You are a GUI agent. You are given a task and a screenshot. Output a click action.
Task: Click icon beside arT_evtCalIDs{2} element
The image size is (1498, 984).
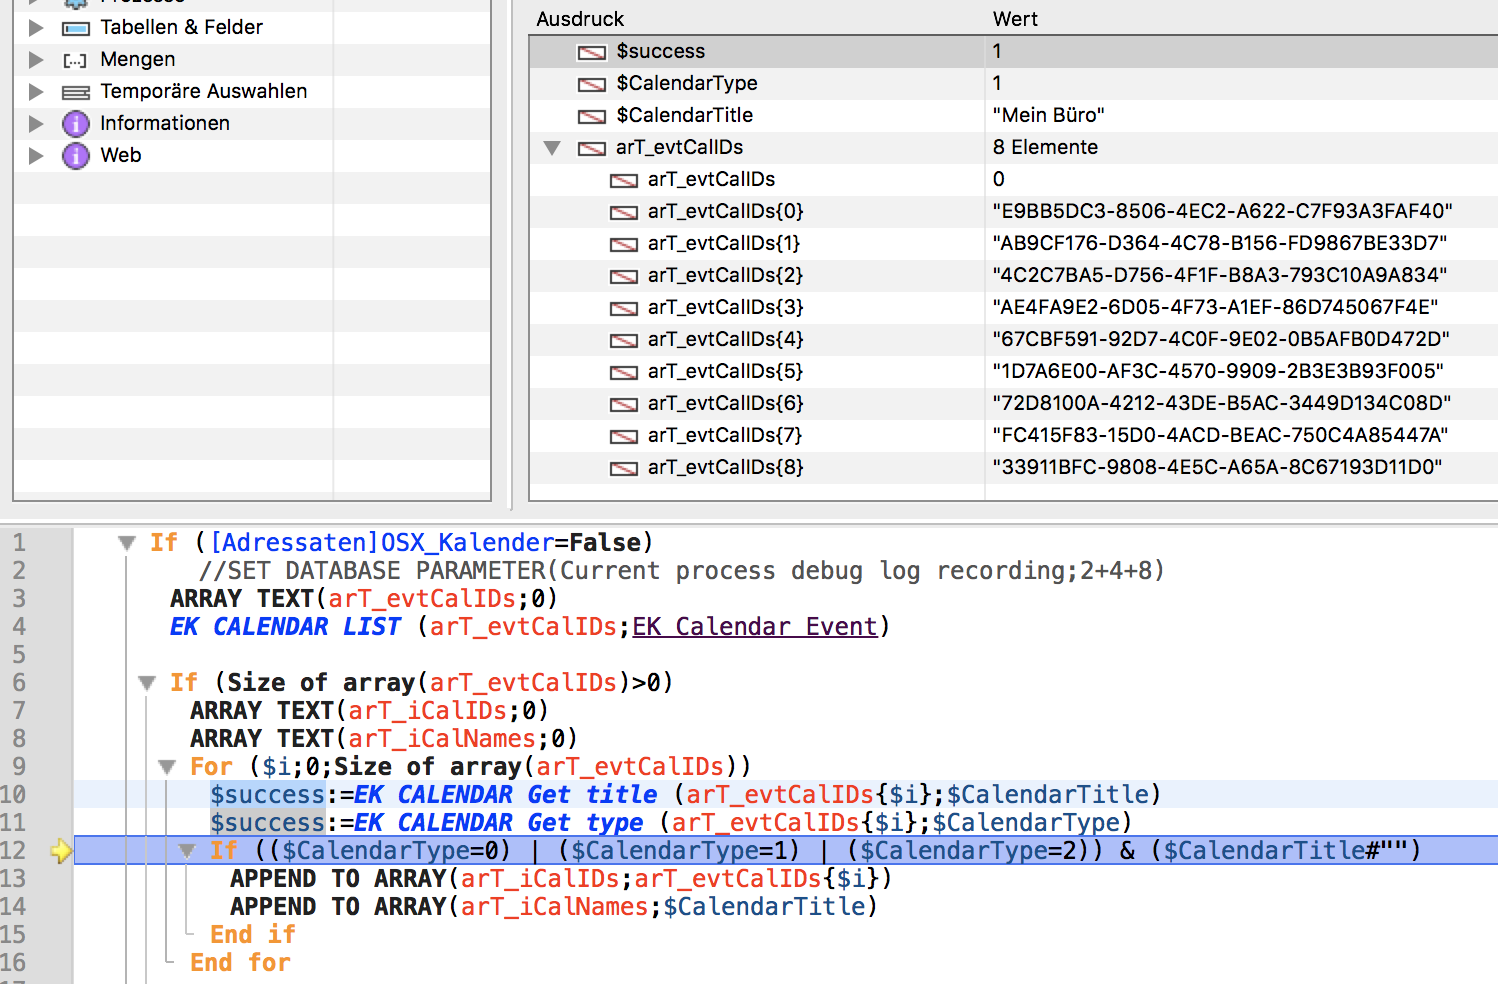coord(624,276)
